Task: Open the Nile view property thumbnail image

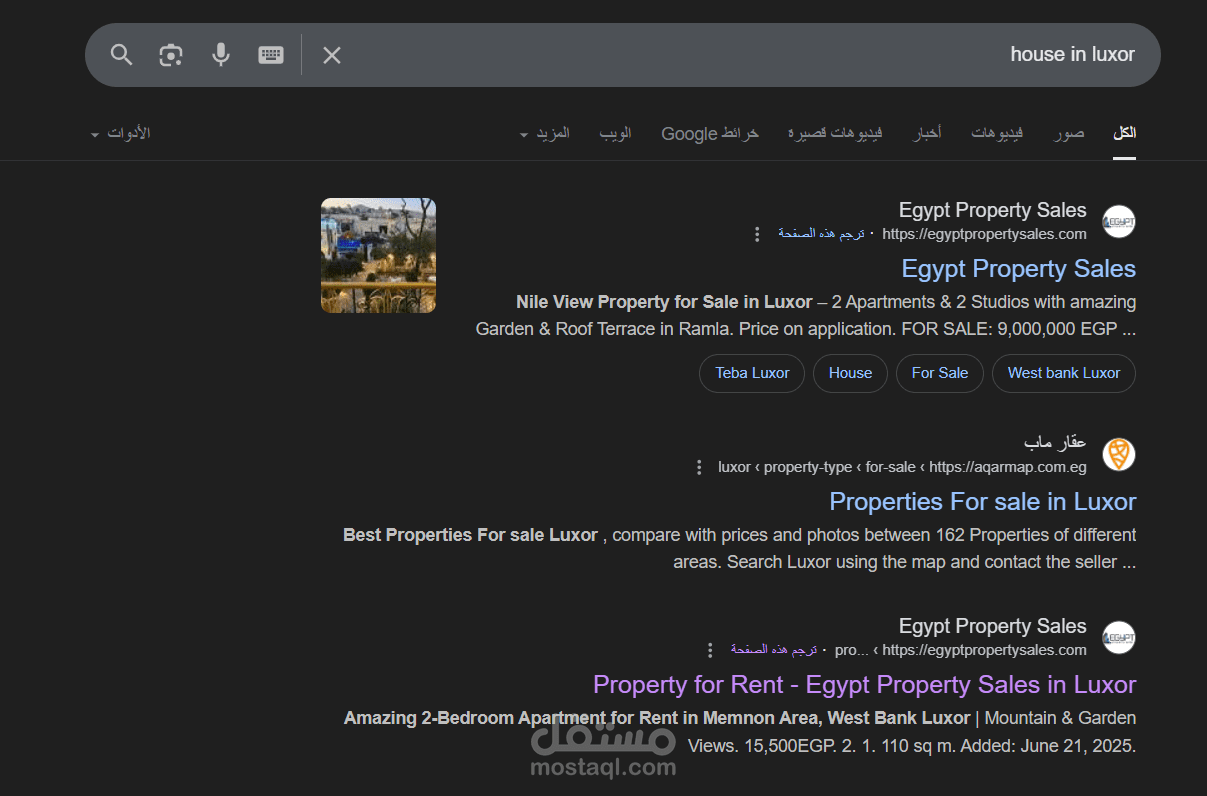Action: (378, 255)
